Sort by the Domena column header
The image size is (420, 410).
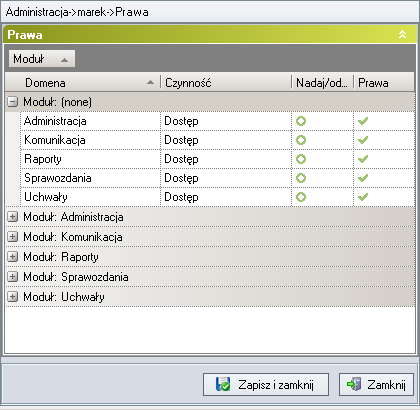tap(83, 82)
